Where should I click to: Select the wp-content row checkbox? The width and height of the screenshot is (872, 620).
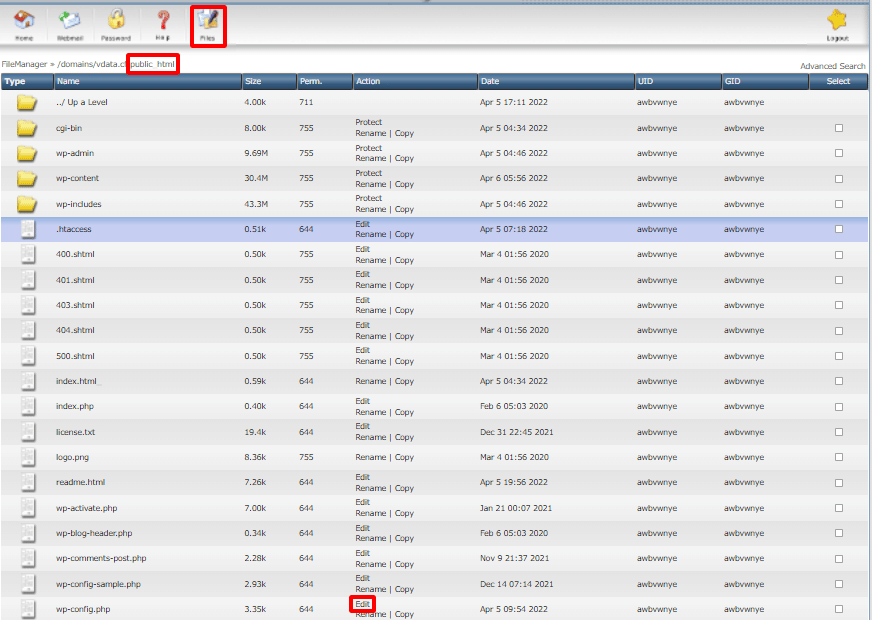[x=839, y=179]
